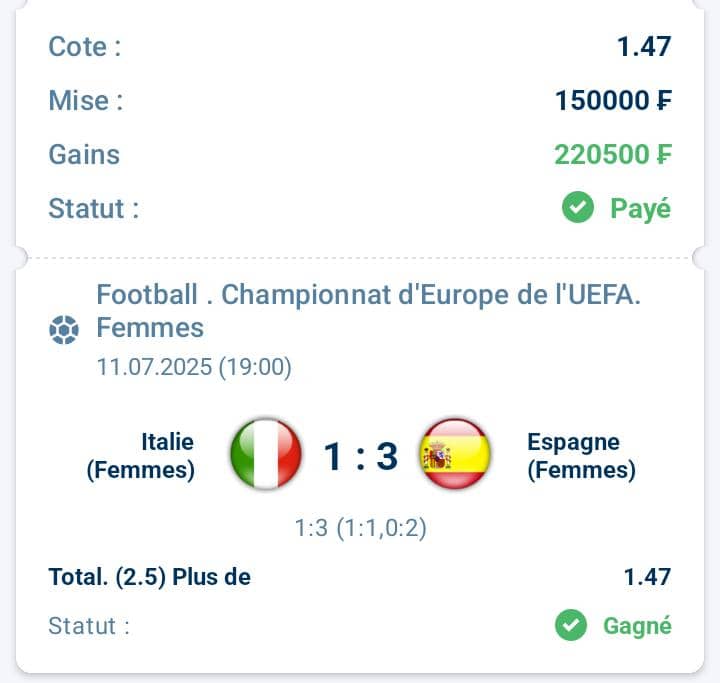Tap the Cote value 1.47
Viewport: 720px width, 683px height.
(644, 46)
